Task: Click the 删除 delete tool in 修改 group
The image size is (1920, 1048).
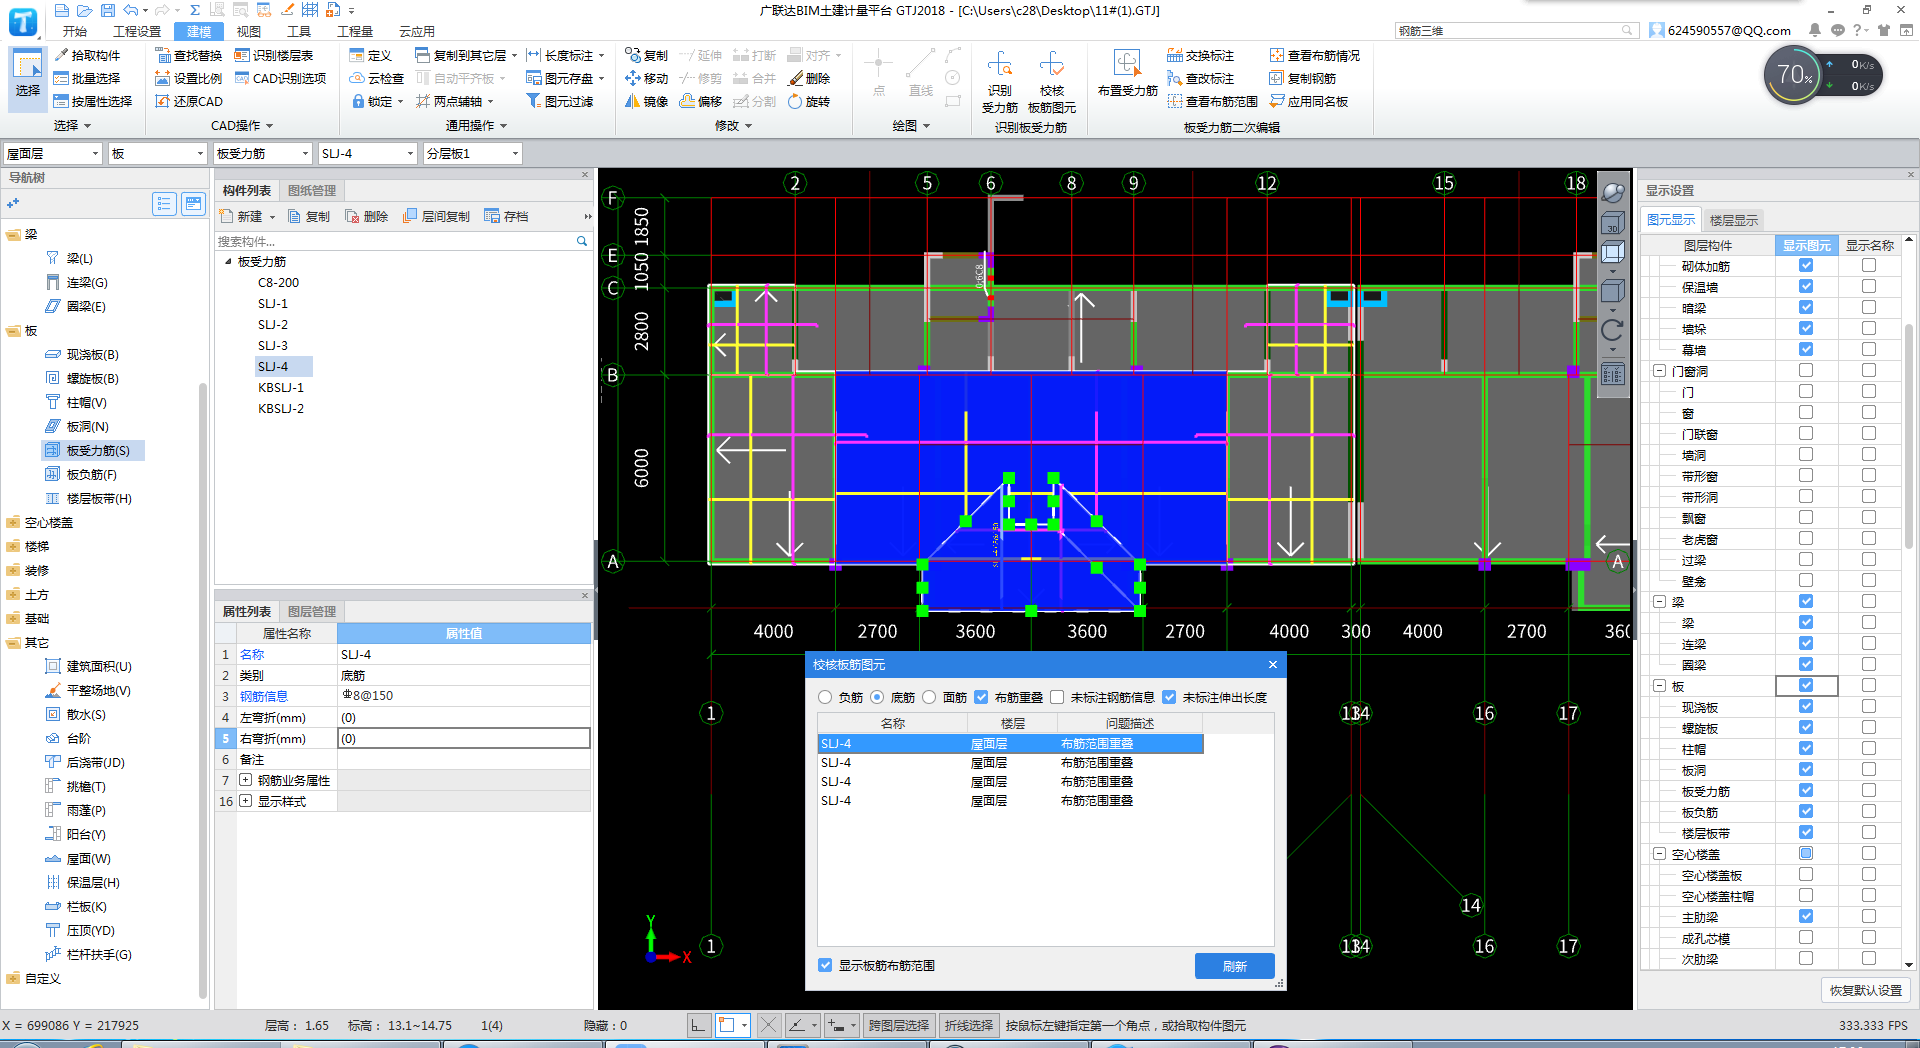Action: click(x=809, y=78)
